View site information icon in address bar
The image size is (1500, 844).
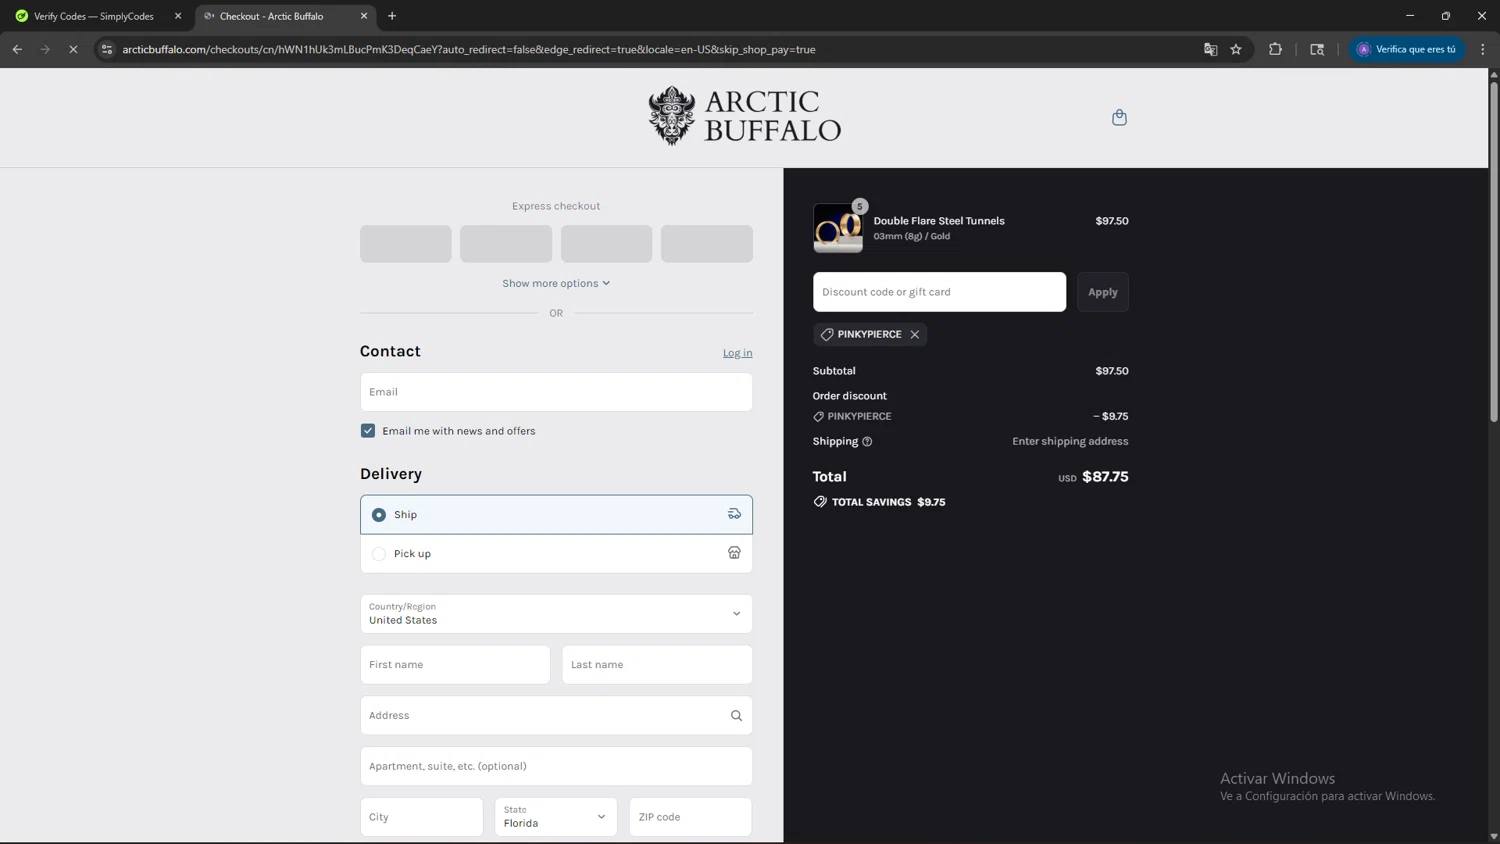[107, 49]
